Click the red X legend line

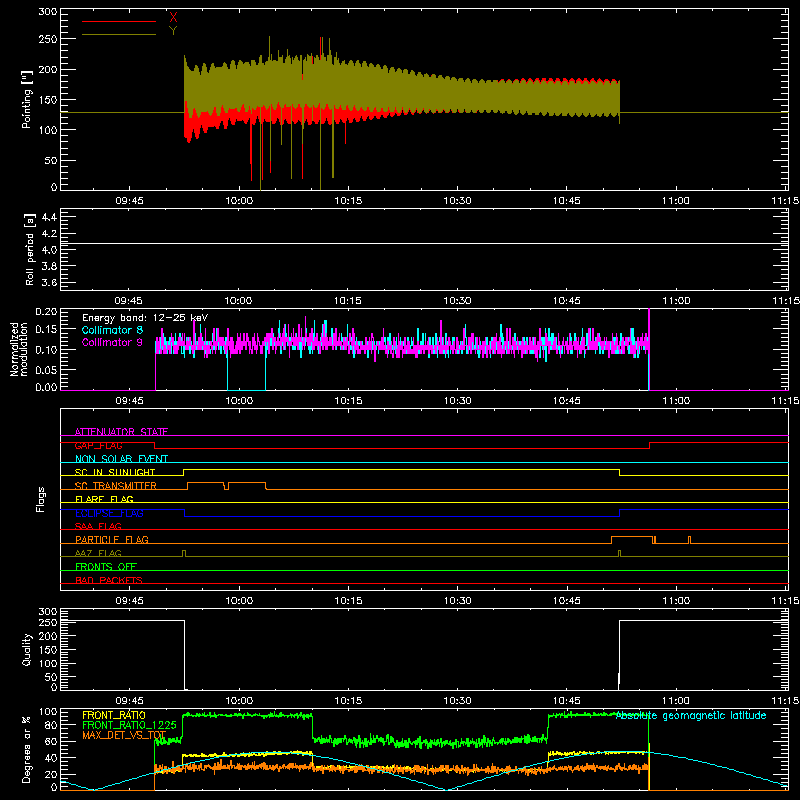coord(118,21)
